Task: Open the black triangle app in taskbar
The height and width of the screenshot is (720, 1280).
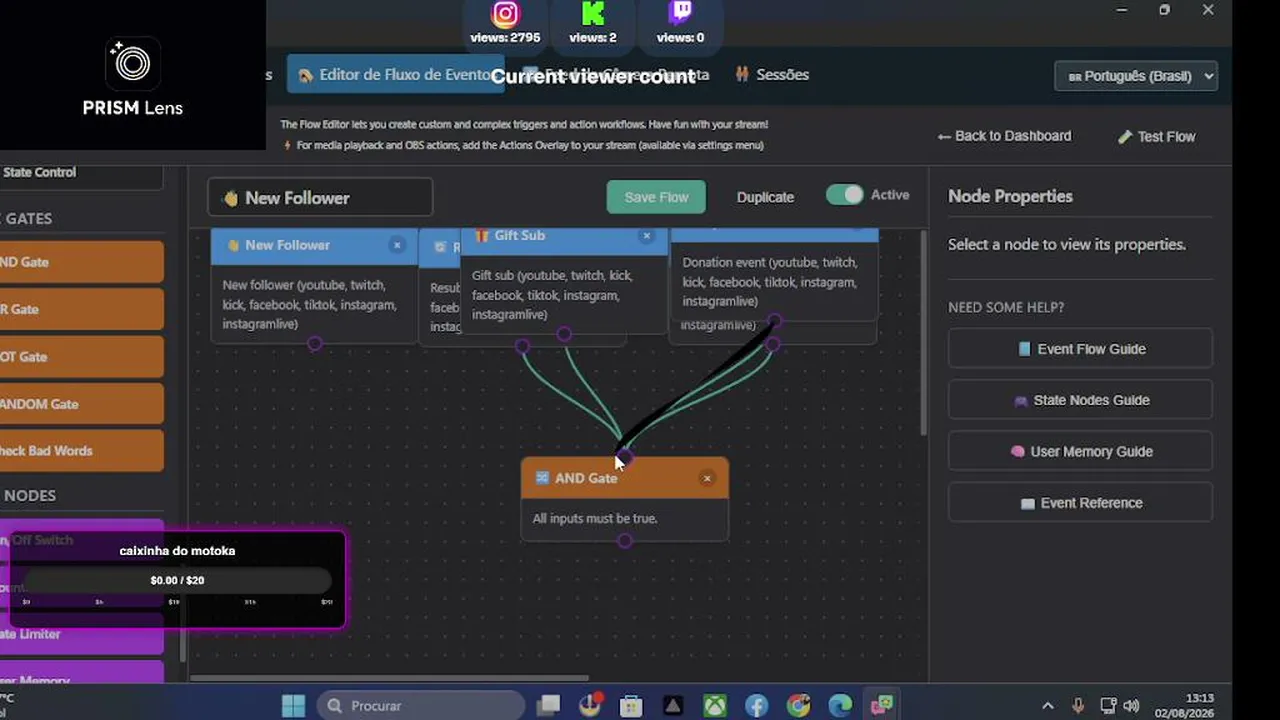Action: [x=673, y=706]
